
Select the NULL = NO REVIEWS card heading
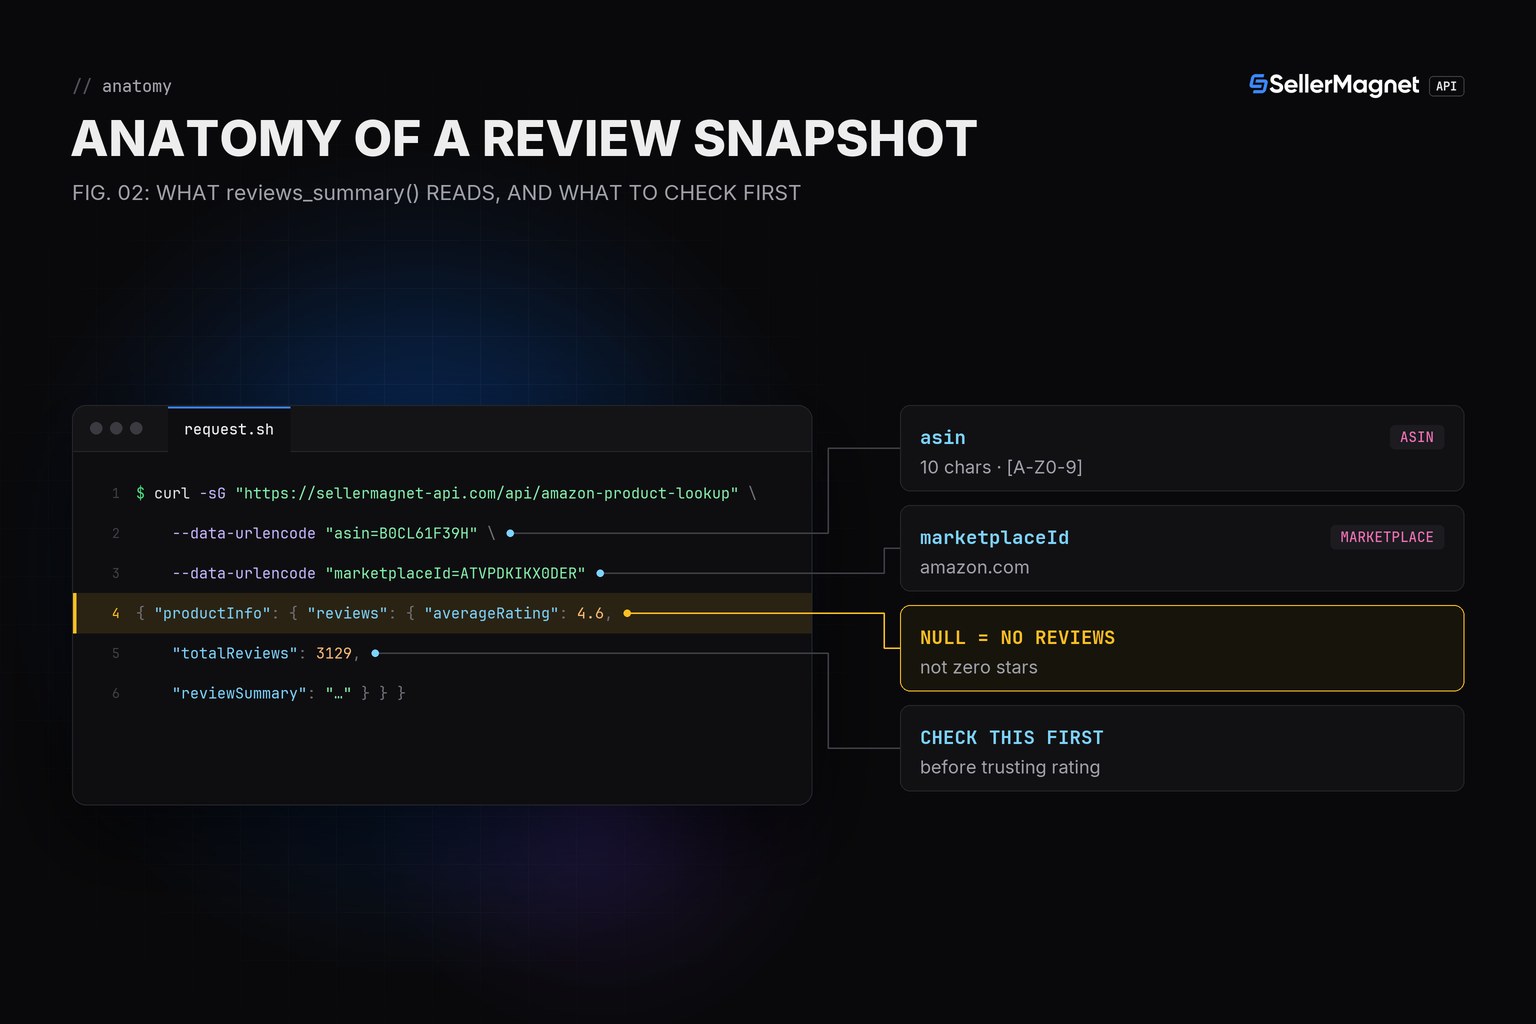click(x=1017, y=637)
